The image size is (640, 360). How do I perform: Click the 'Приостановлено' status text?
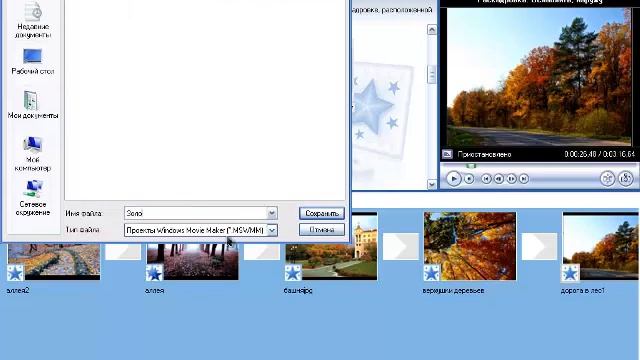[484, 154]
